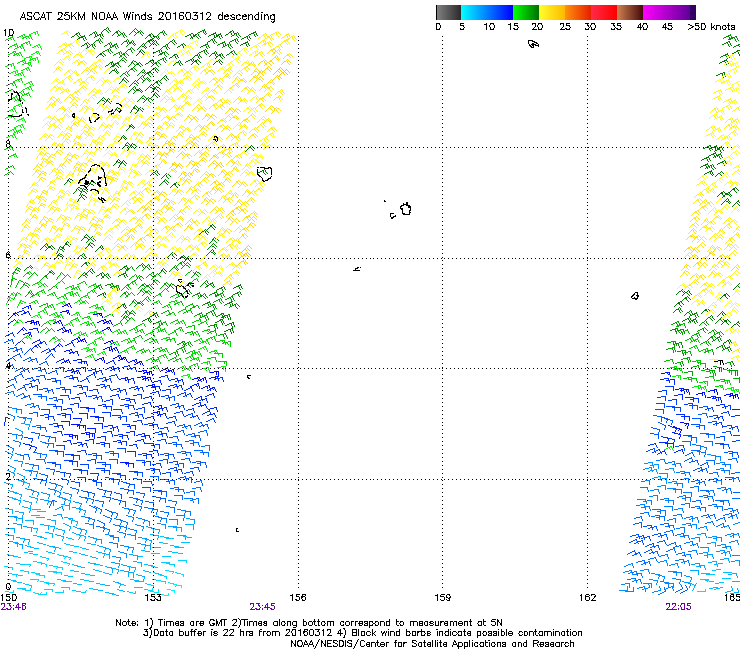Click the title 'ASCAT 25KM NOAA Winds 20160312 descending'
740x650 pixels.
coord(147,16)
